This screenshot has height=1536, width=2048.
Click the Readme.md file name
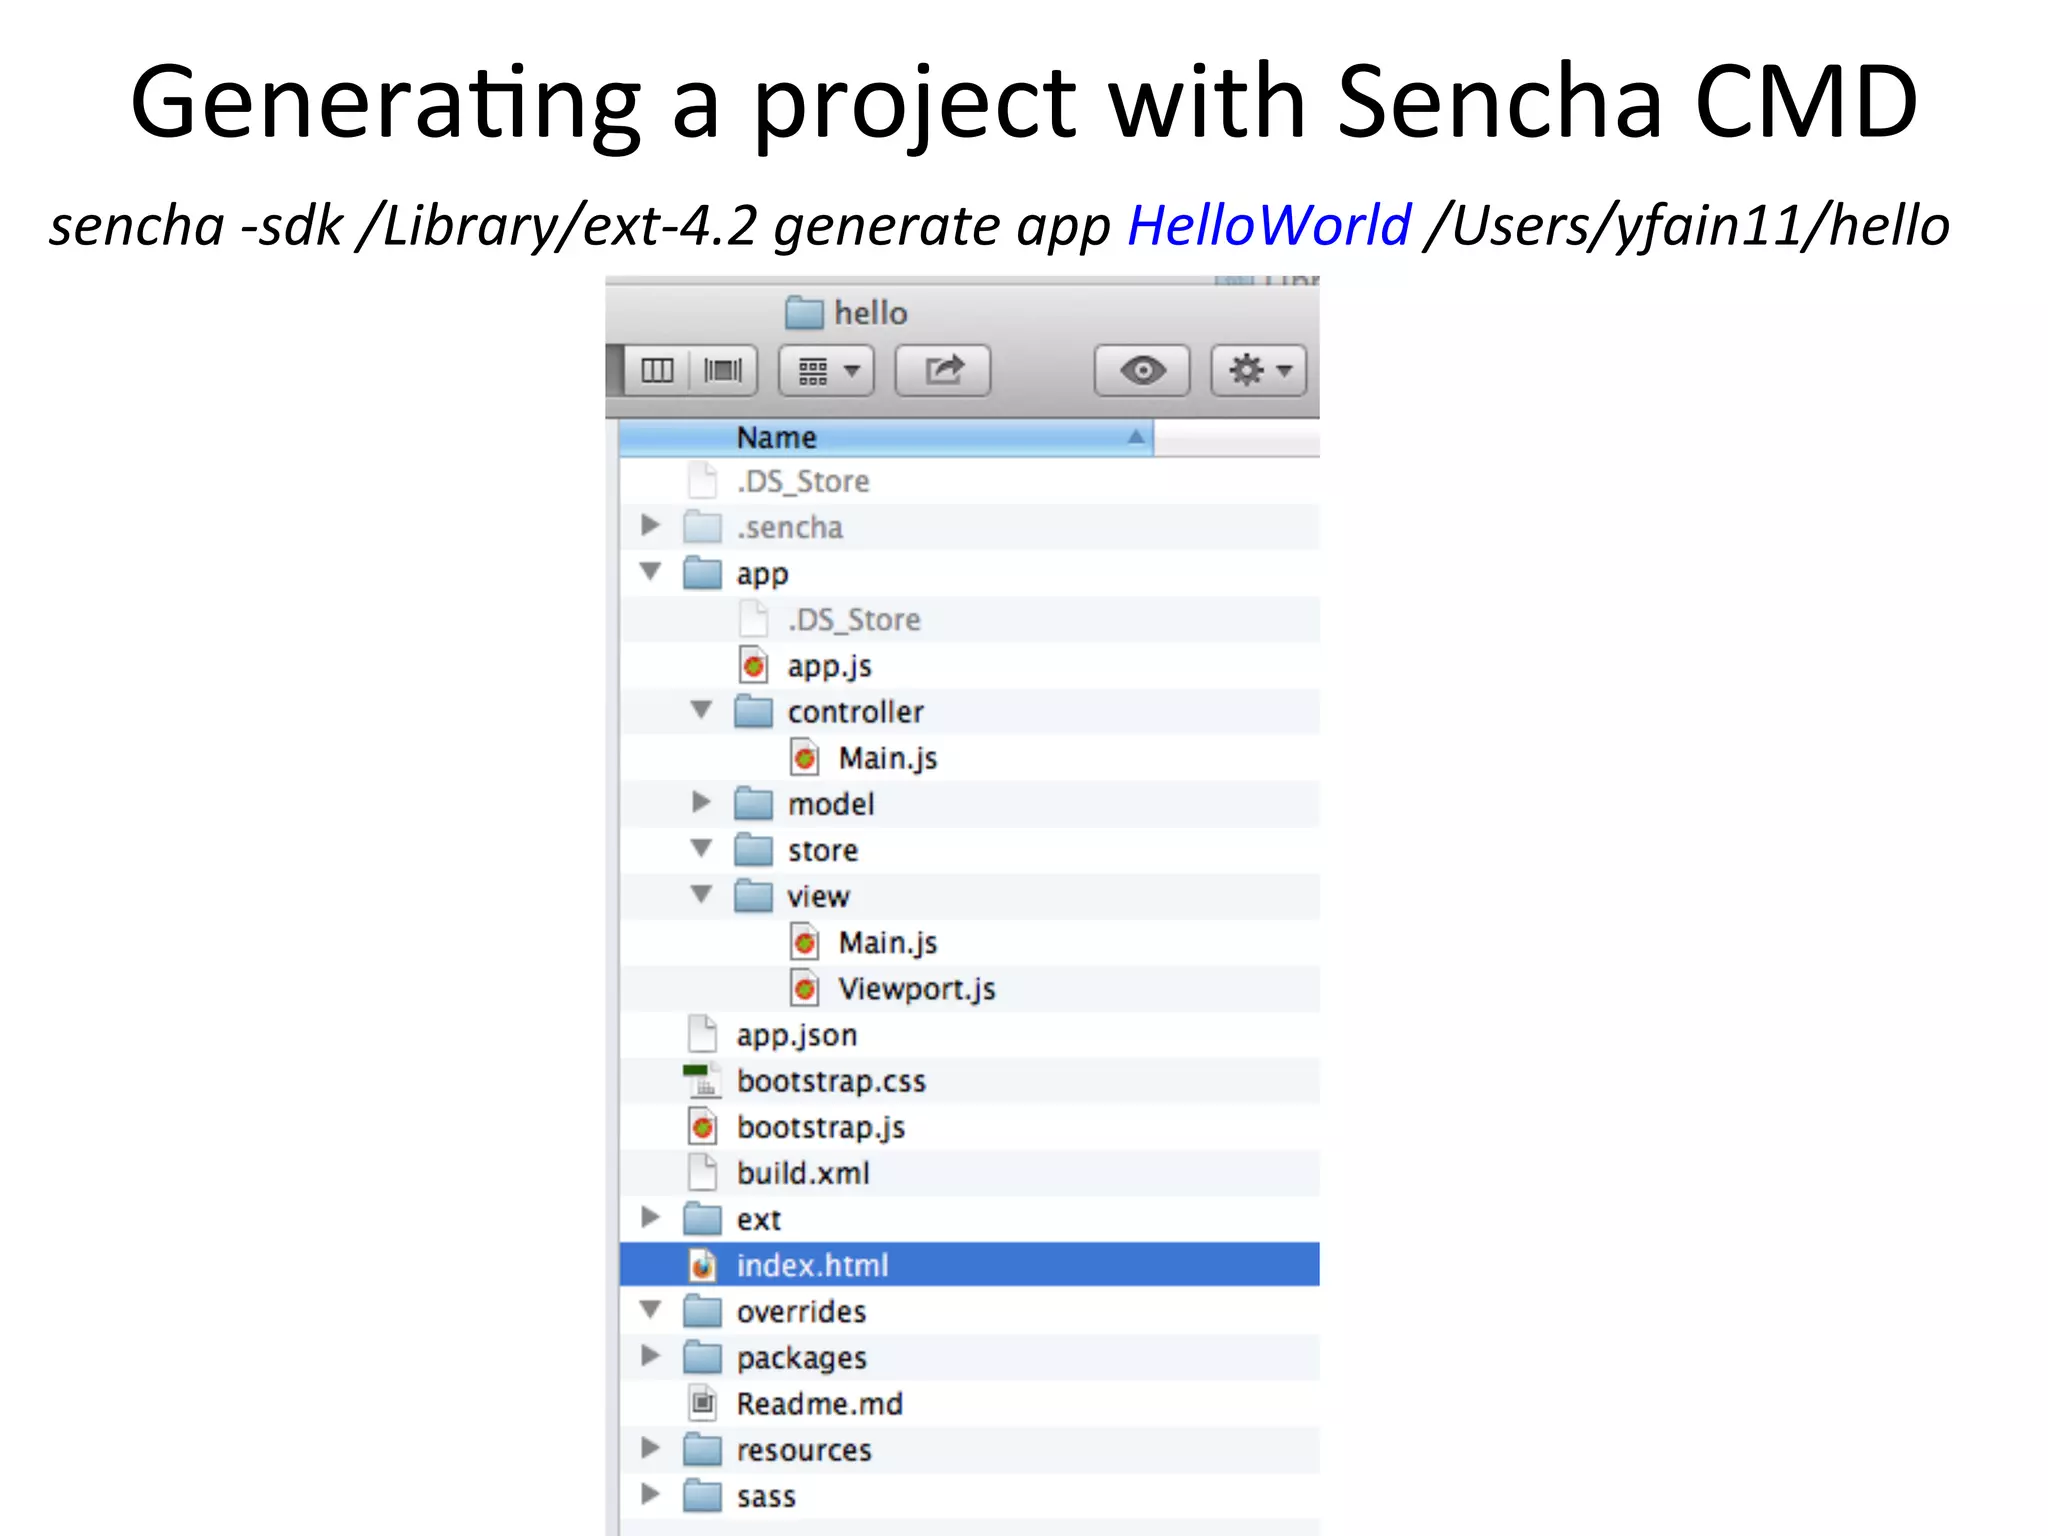point(819,1403)
